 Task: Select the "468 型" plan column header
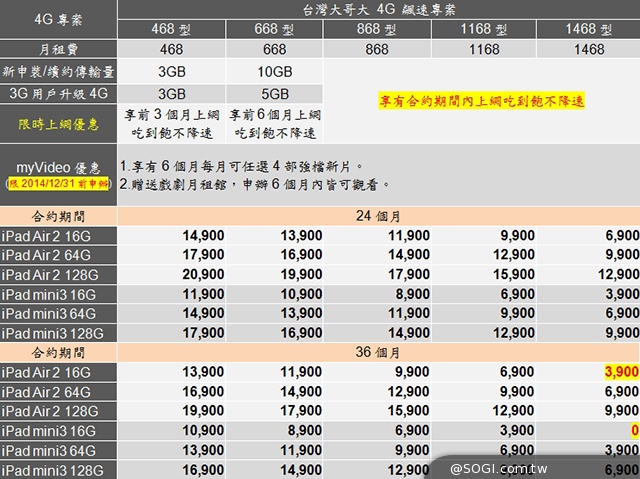(x=171, y=29)
